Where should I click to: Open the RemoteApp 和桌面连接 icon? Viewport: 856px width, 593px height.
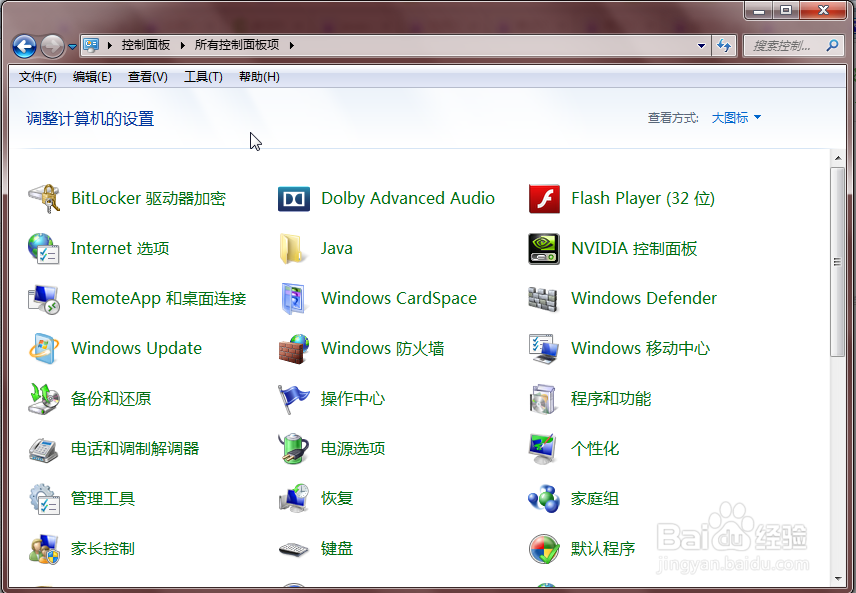[44, 299]
